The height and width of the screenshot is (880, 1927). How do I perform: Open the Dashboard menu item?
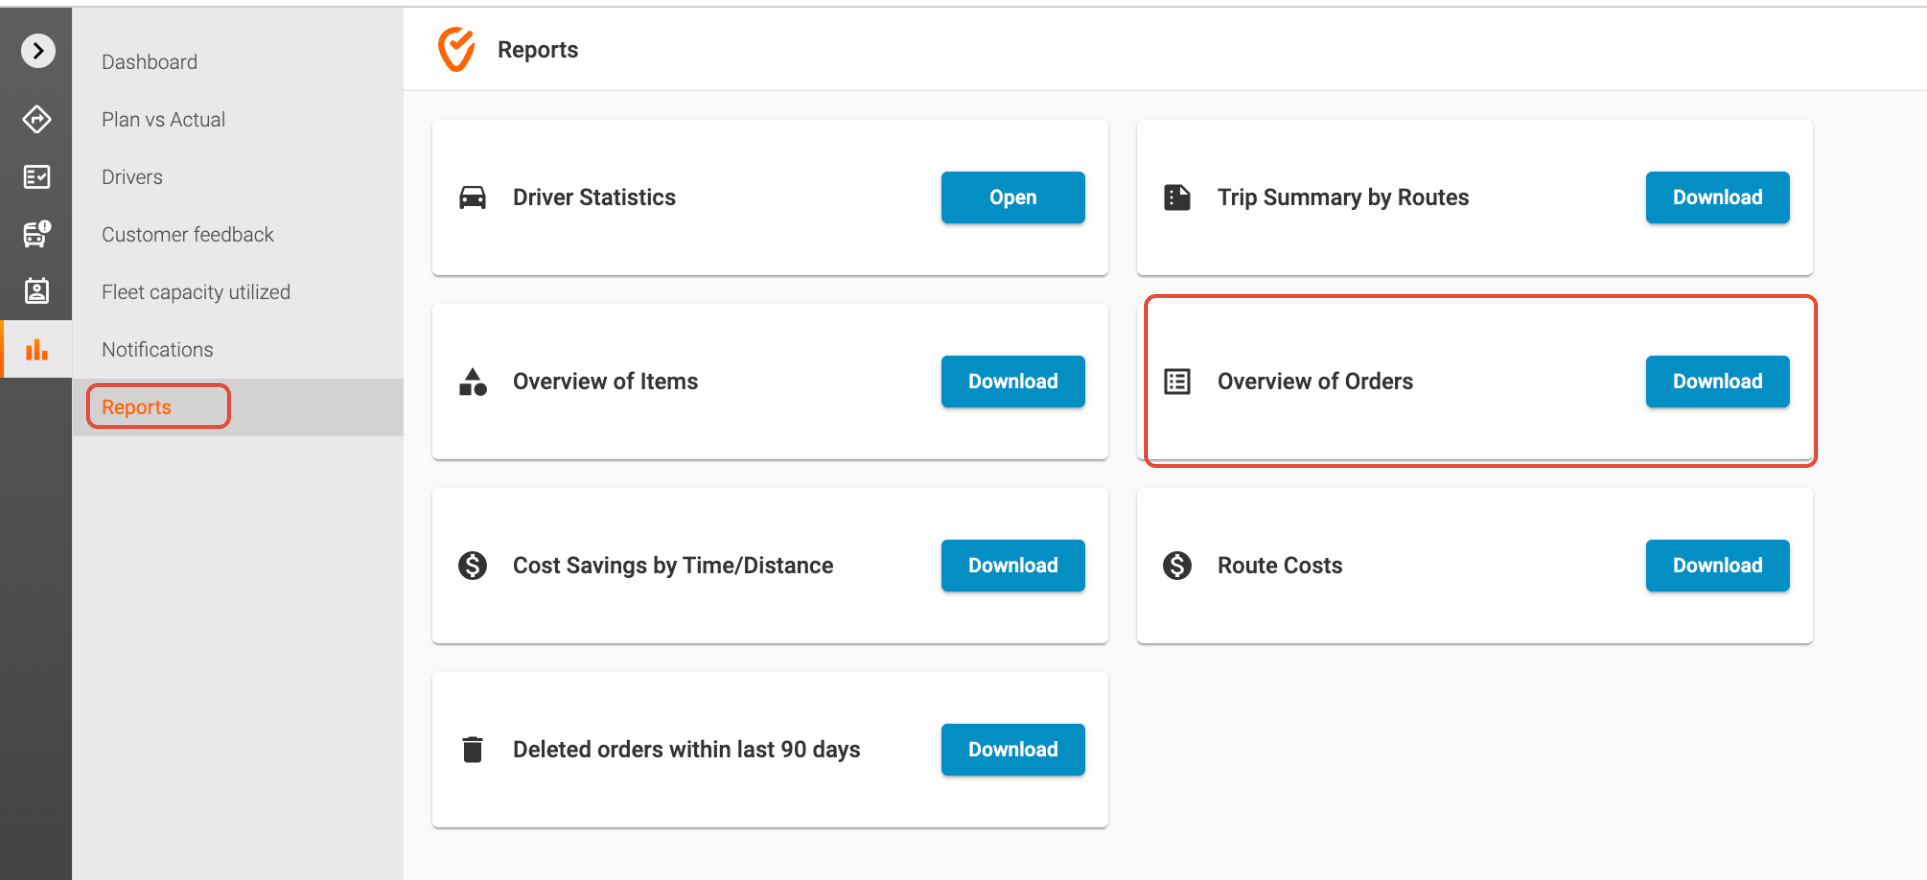150,62
